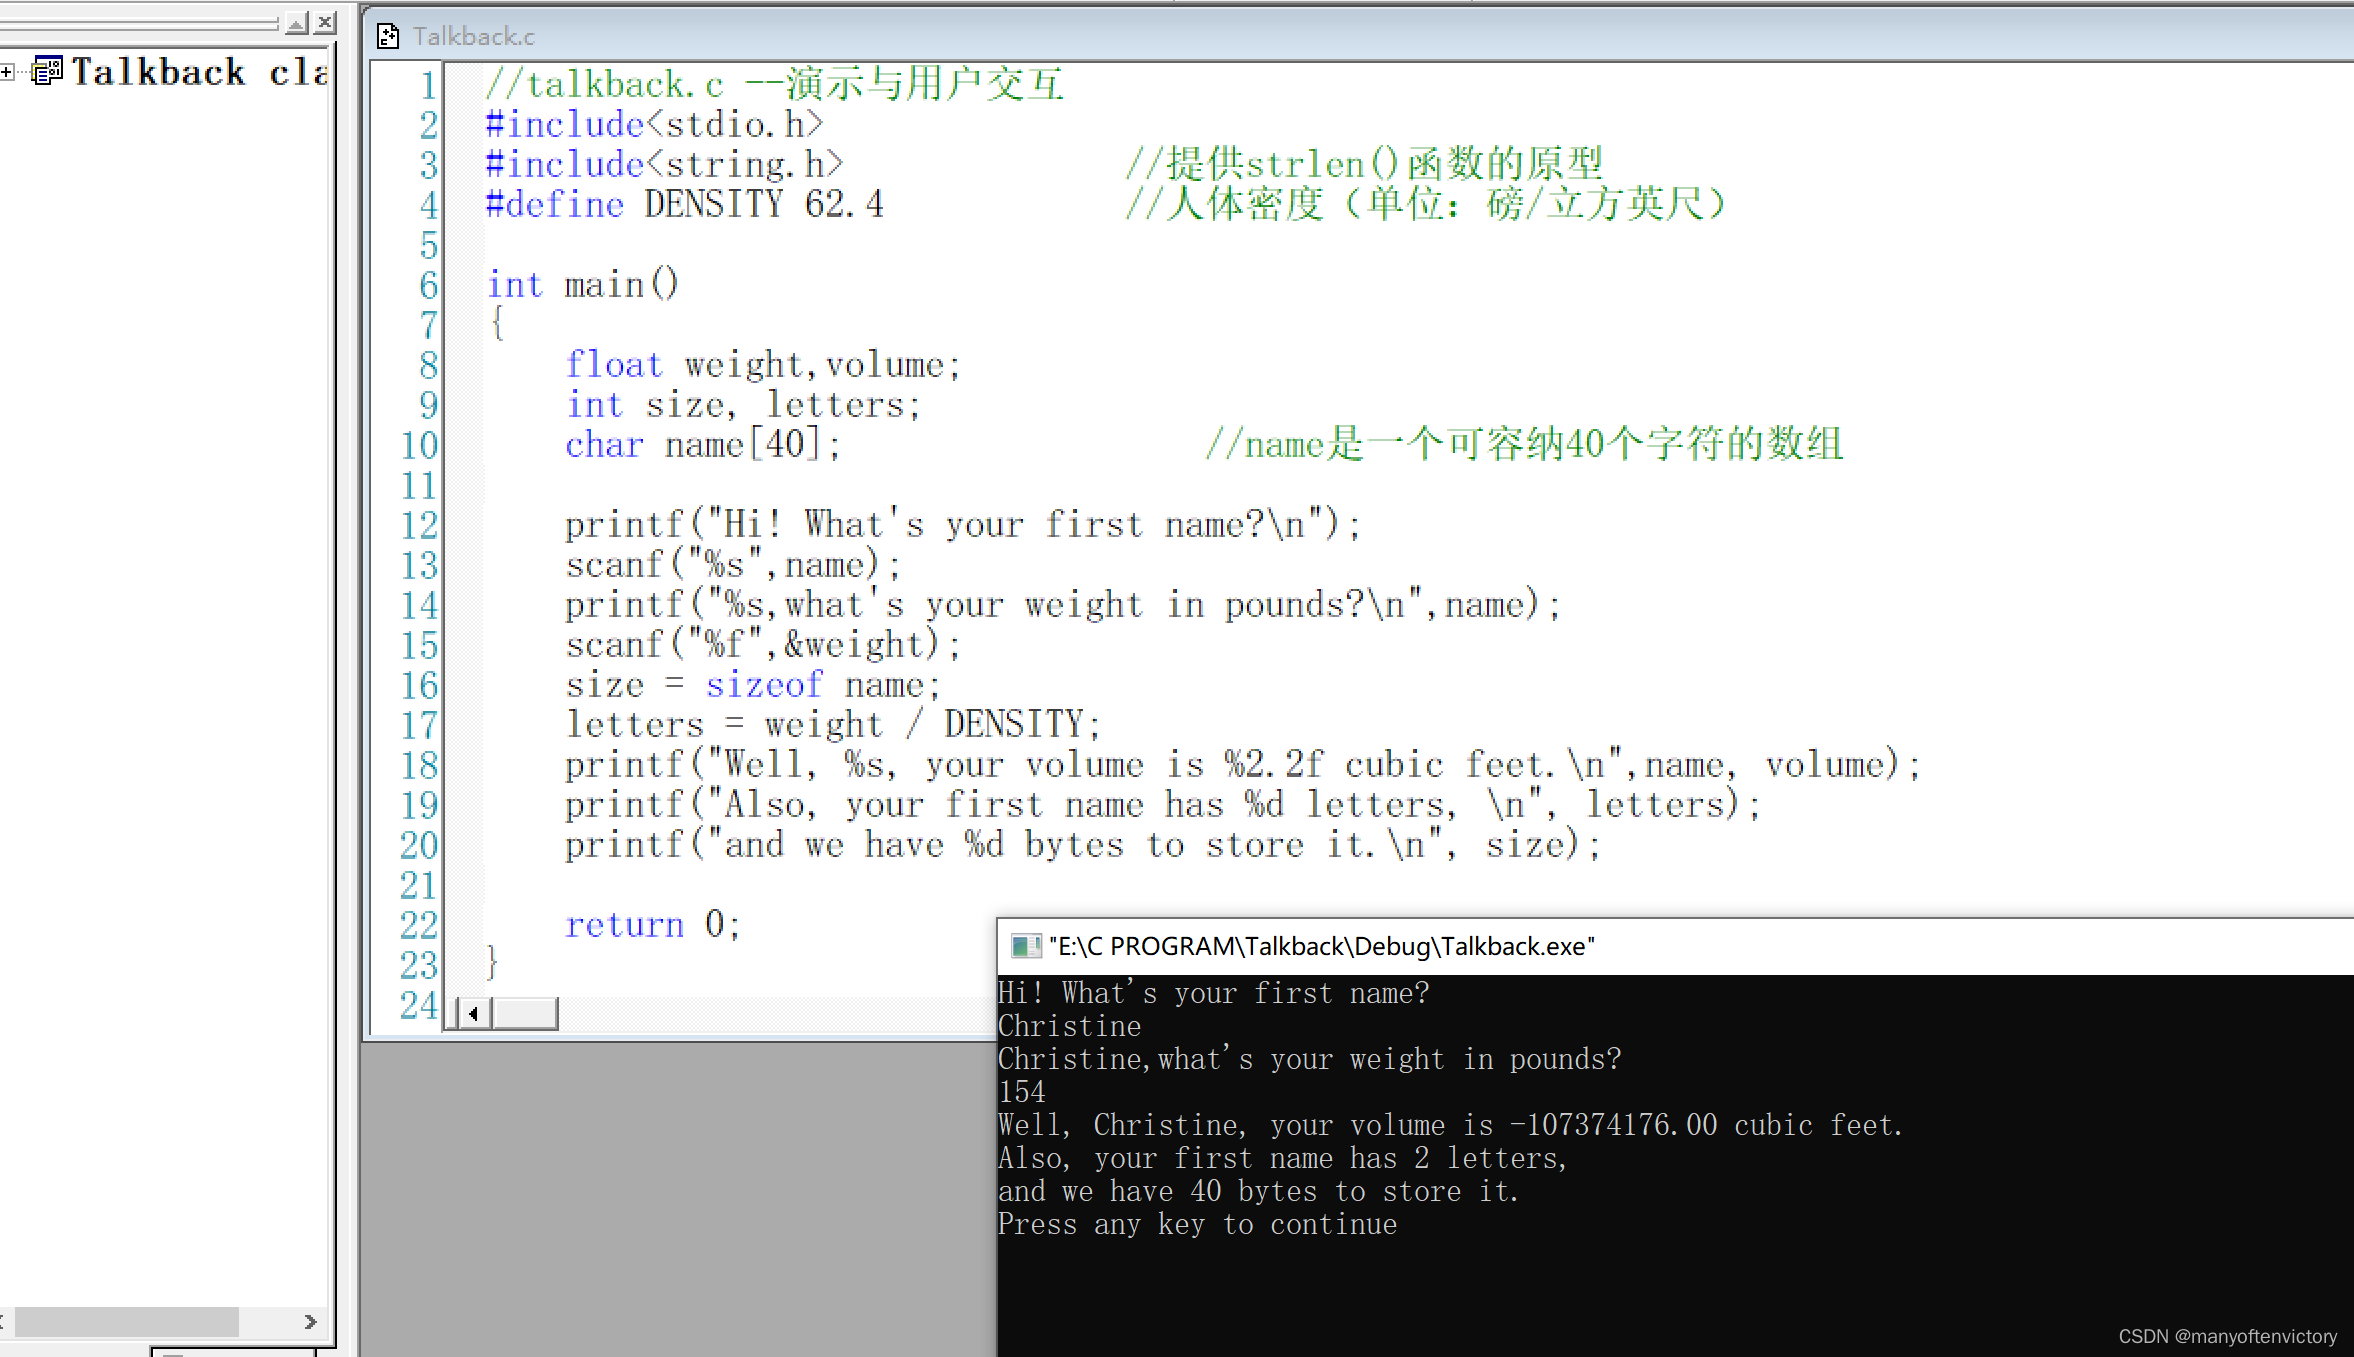Click on 'scanf("%f",&weight);' line
The width and height of the screenshot is (2354, 1357).
pos(763,645)
